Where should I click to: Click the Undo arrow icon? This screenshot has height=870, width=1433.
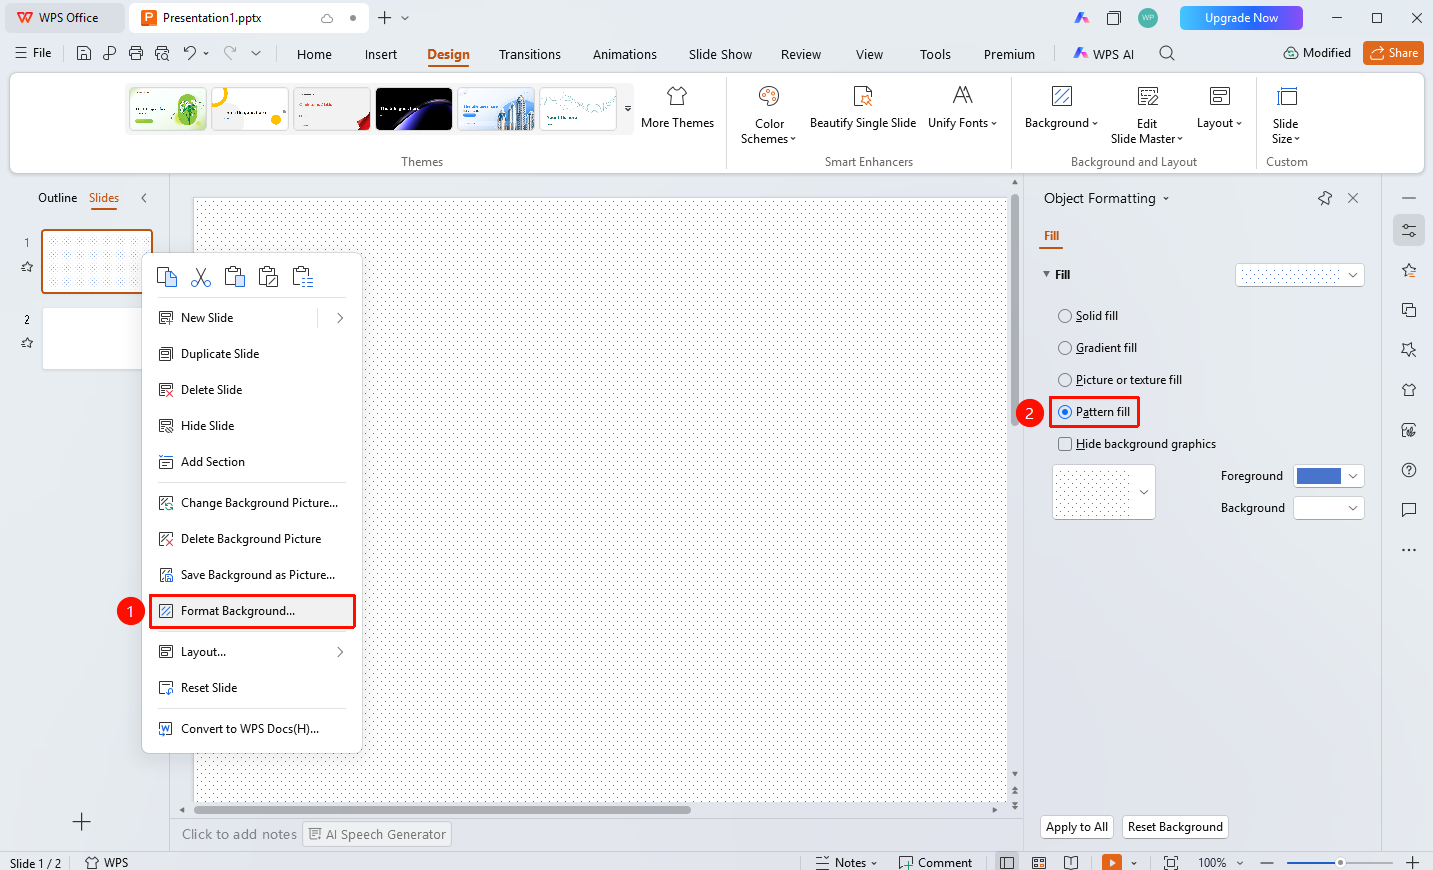pos(189,53)
